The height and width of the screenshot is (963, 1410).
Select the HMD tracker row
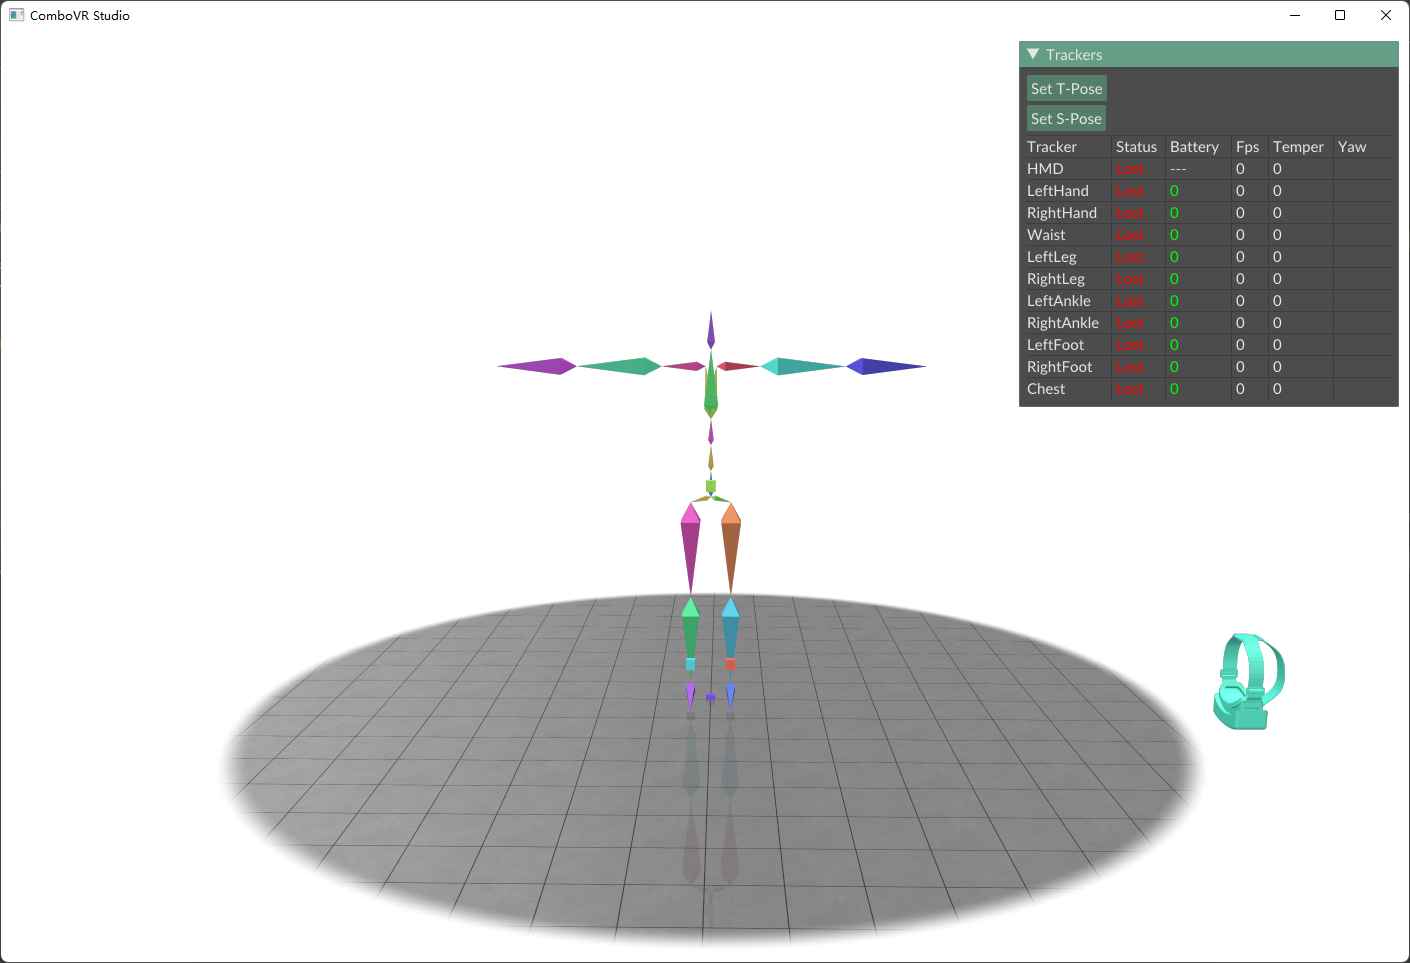point(1208,169)
